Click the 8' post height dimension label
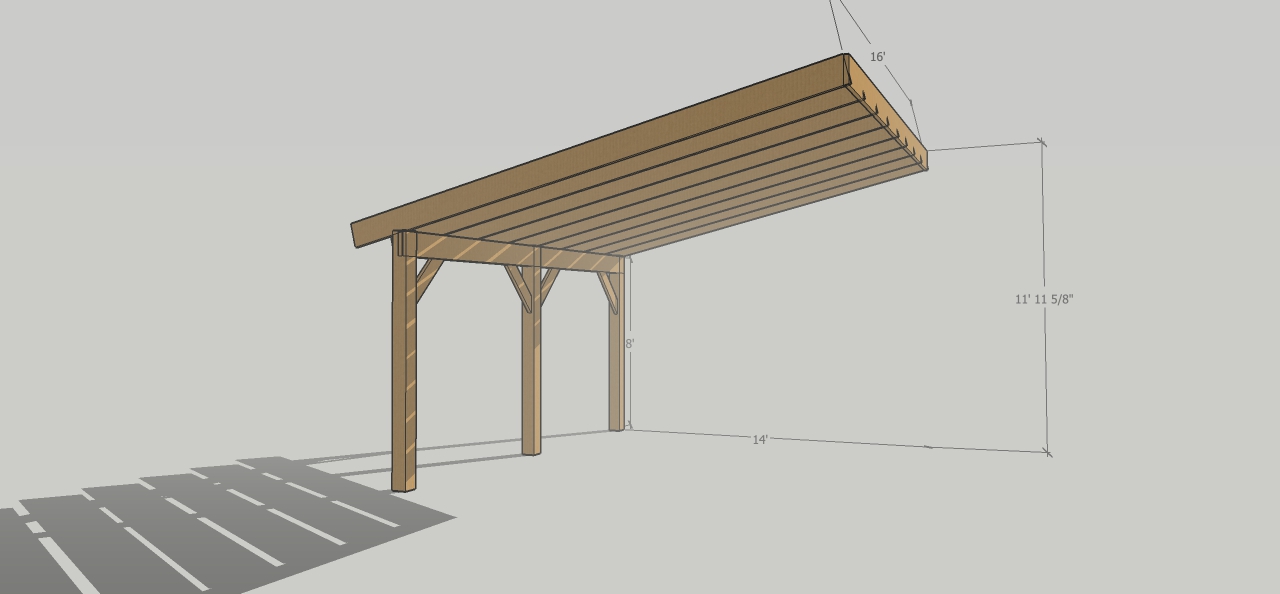Image resolution: width=1280 pixels, height=594 pixels. (x=630, y=343)
